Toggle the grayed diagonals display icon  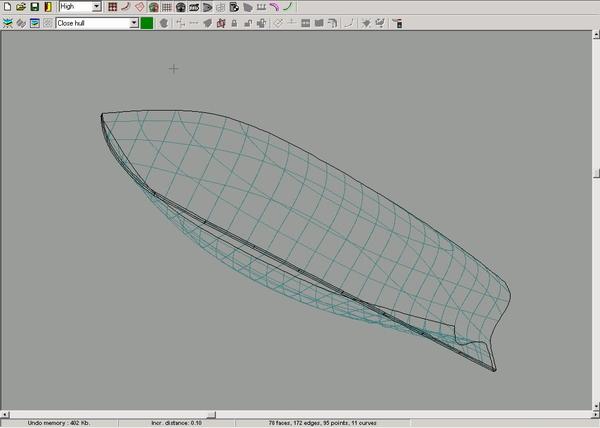pos(221,7)
